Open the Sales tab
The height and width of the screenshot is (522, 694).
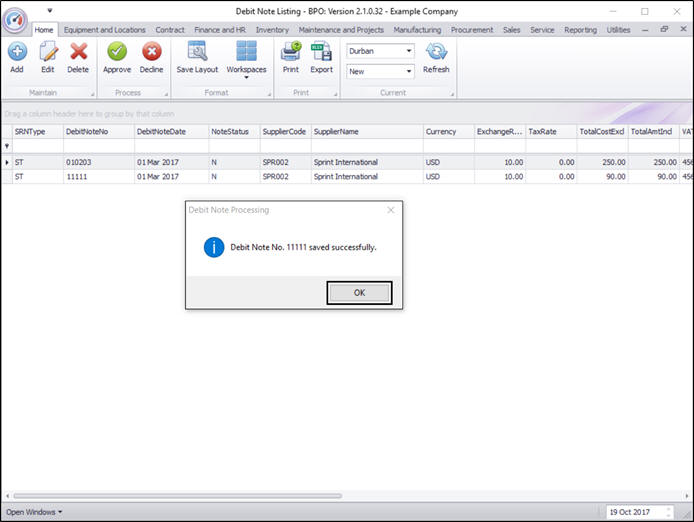(x=512, y=30)
